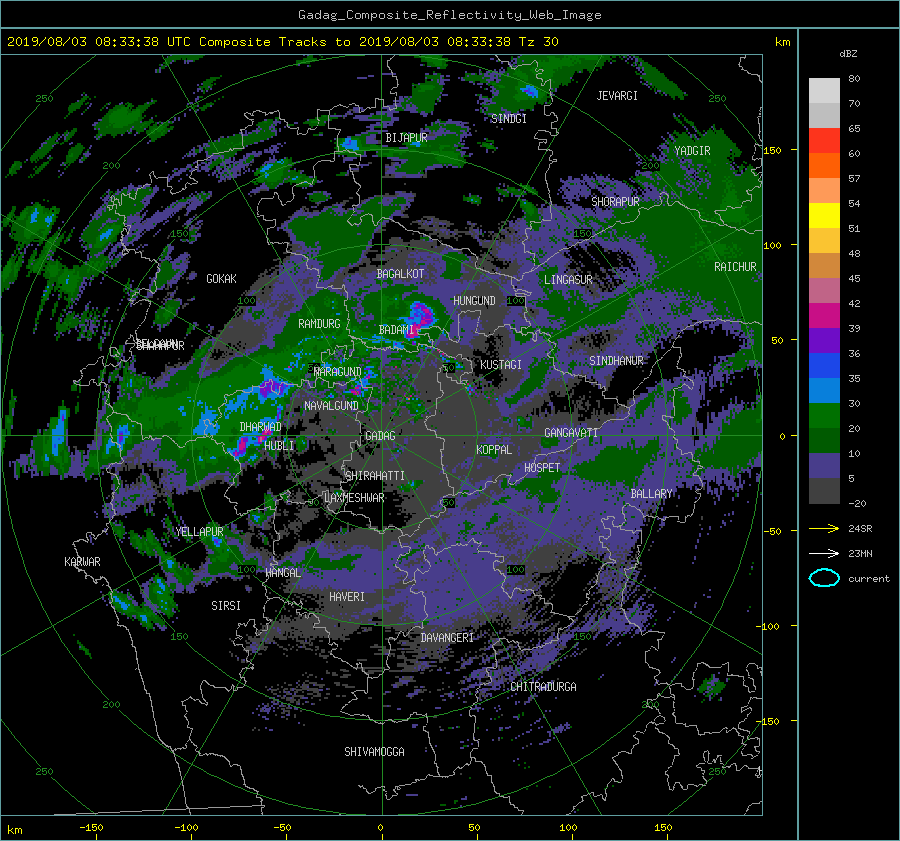Click the BIJAPUR city label
Image resolution: width=900 pixels, height=841 pixels.
tap(406, 138)
